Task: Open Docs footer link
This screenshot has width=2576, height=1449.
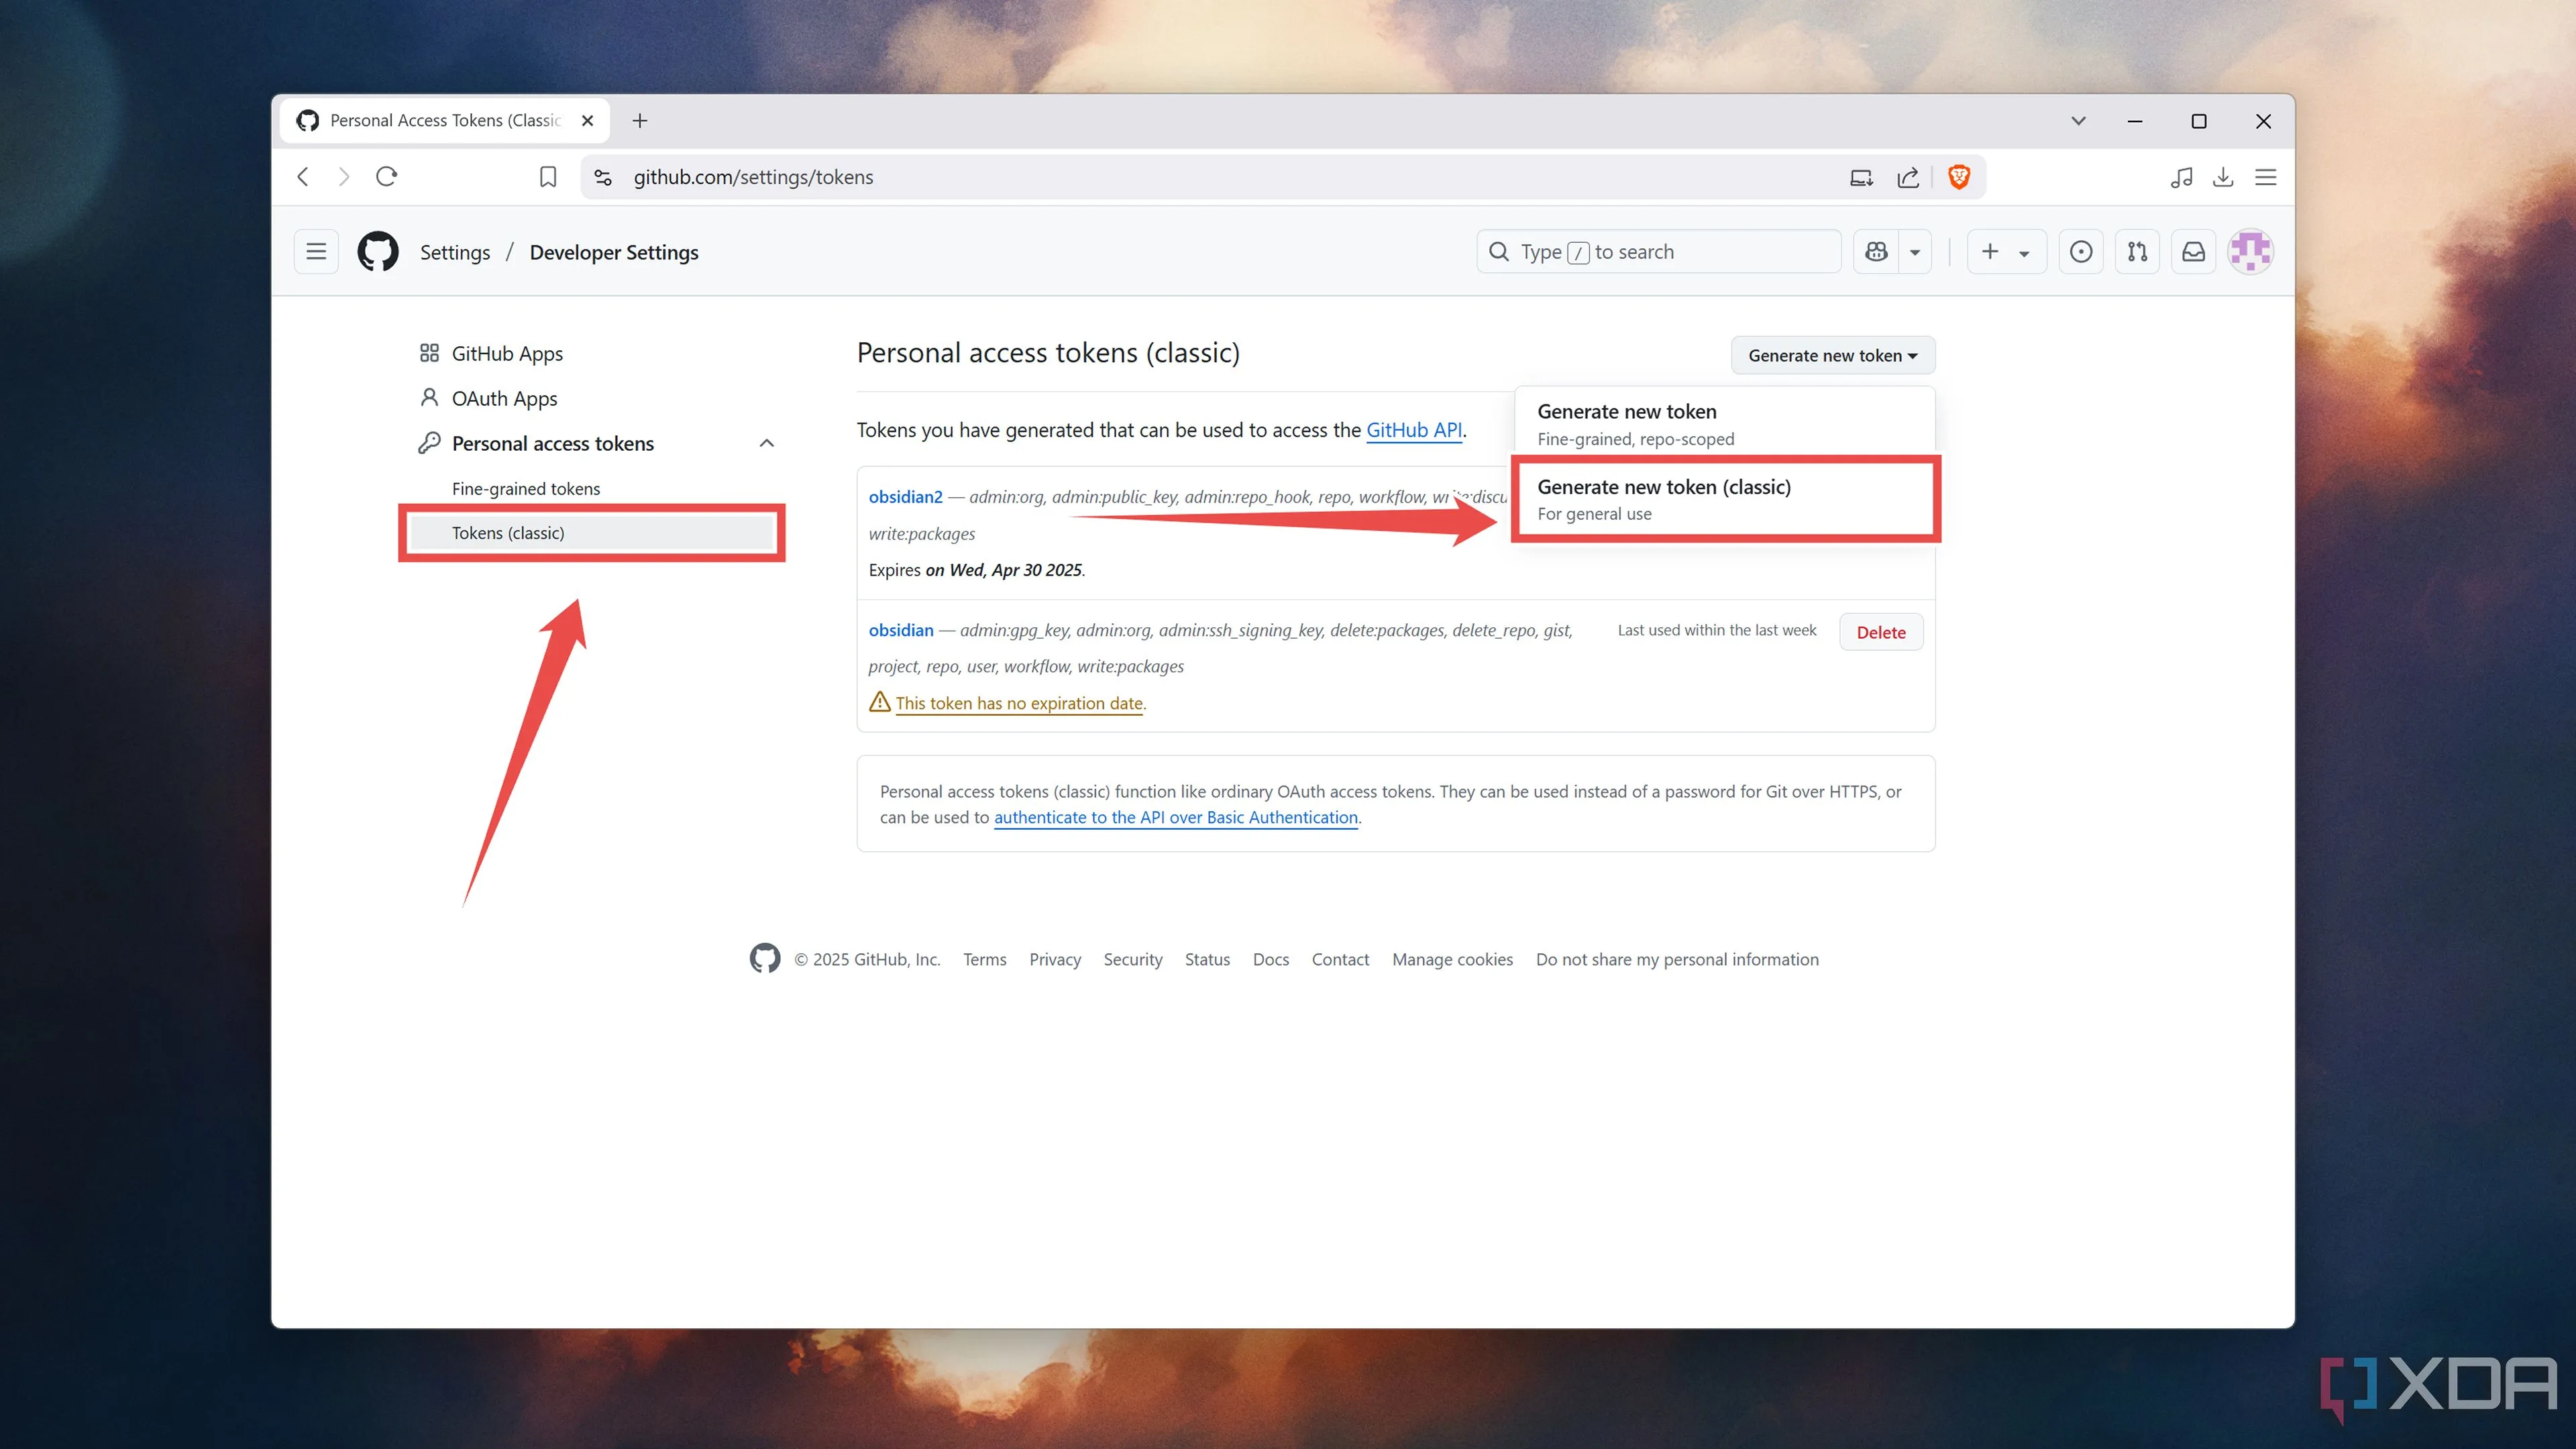Action: (x=1271, y=959)
